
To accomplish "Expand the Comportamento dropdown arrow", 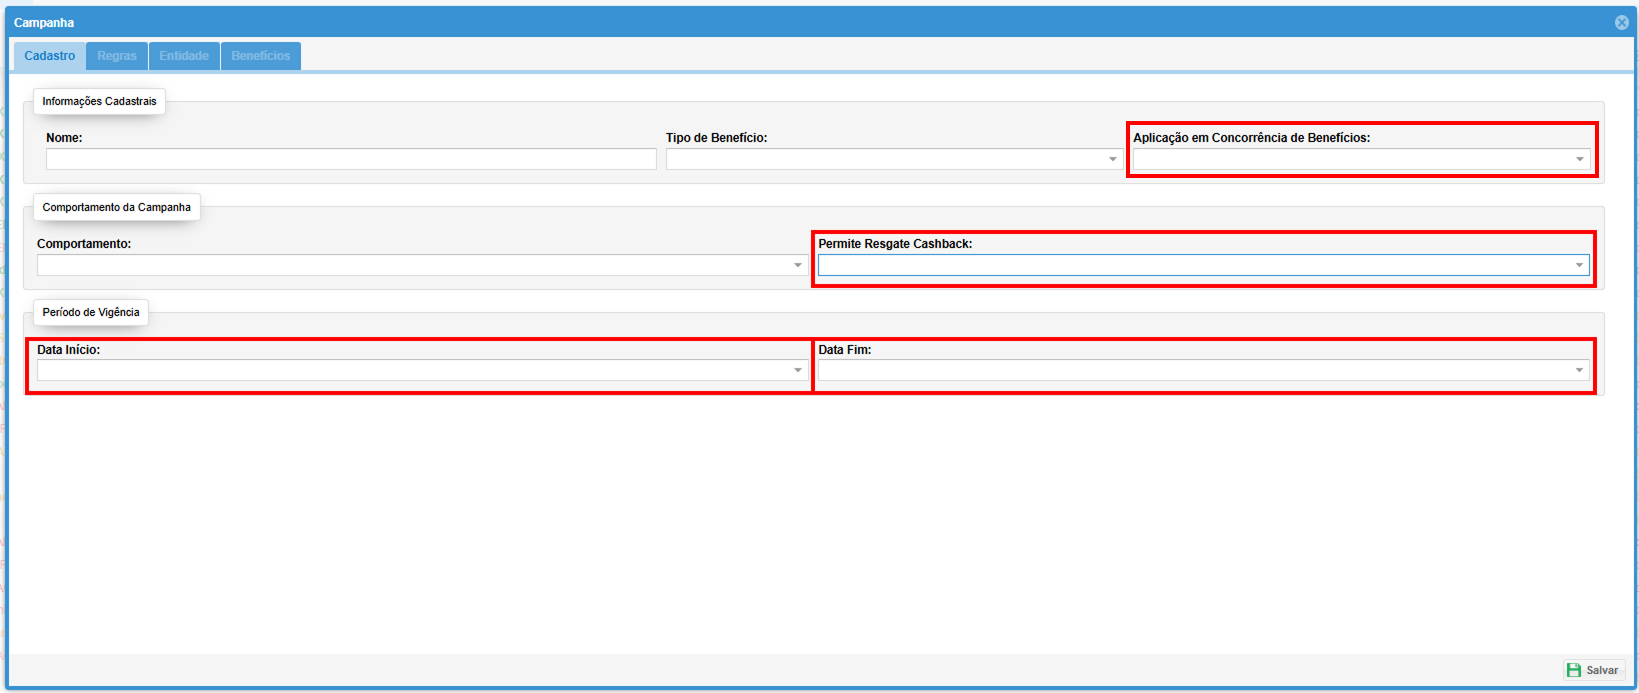I will pyautogui.click(x=797, y=265).
